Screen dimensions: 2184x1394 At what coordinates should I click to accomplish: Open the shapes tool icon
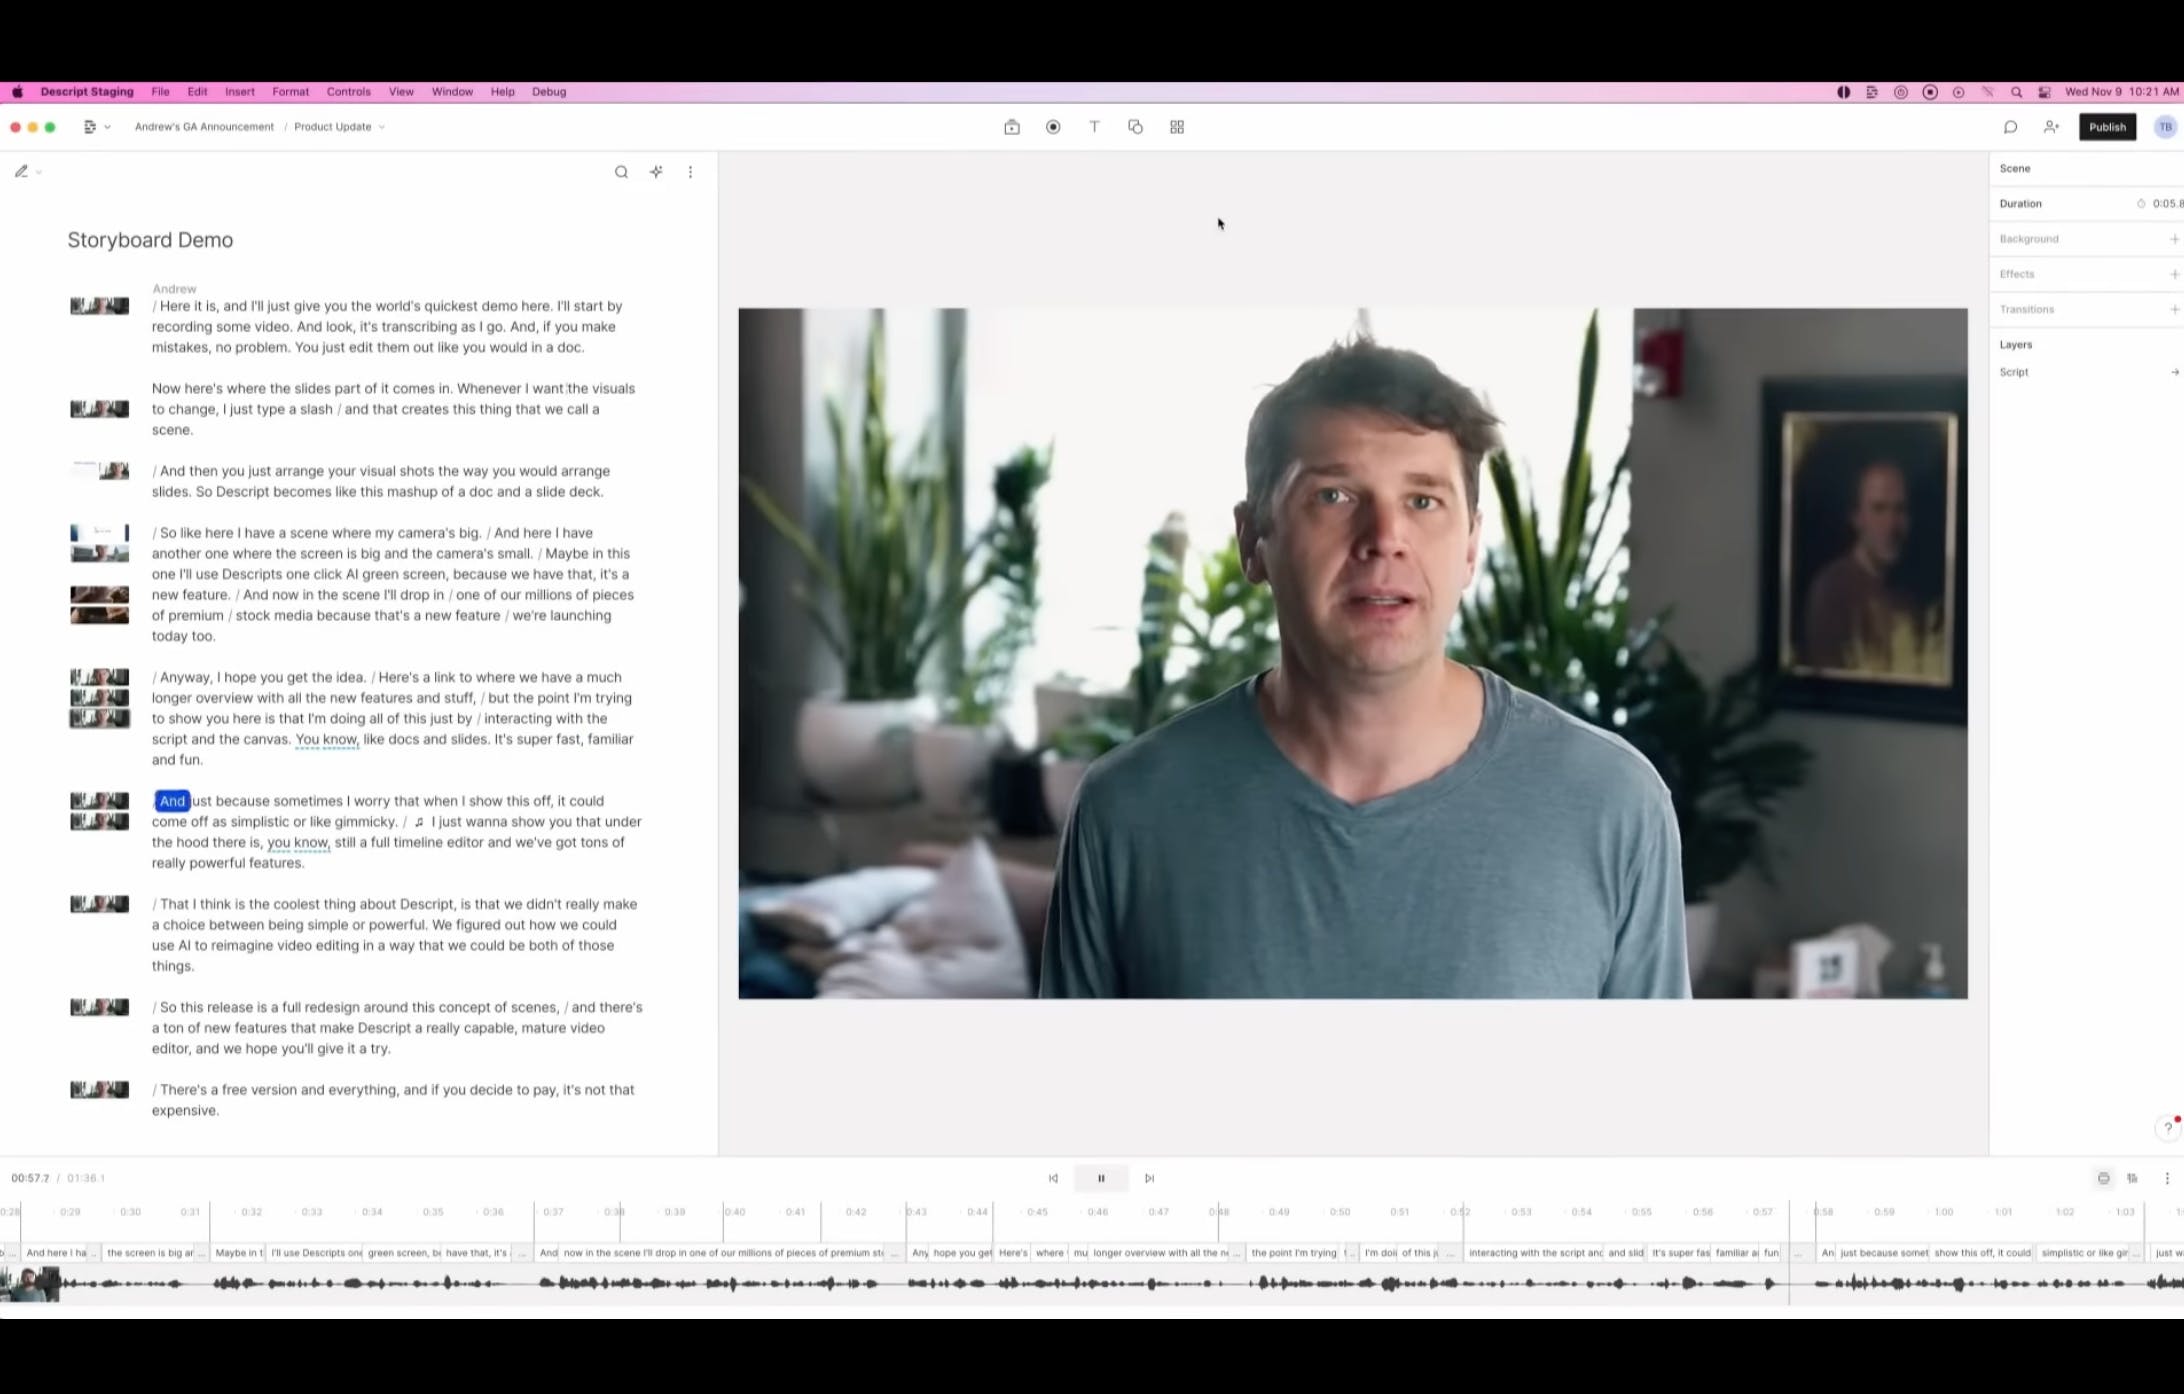(x=1135, y=127)
